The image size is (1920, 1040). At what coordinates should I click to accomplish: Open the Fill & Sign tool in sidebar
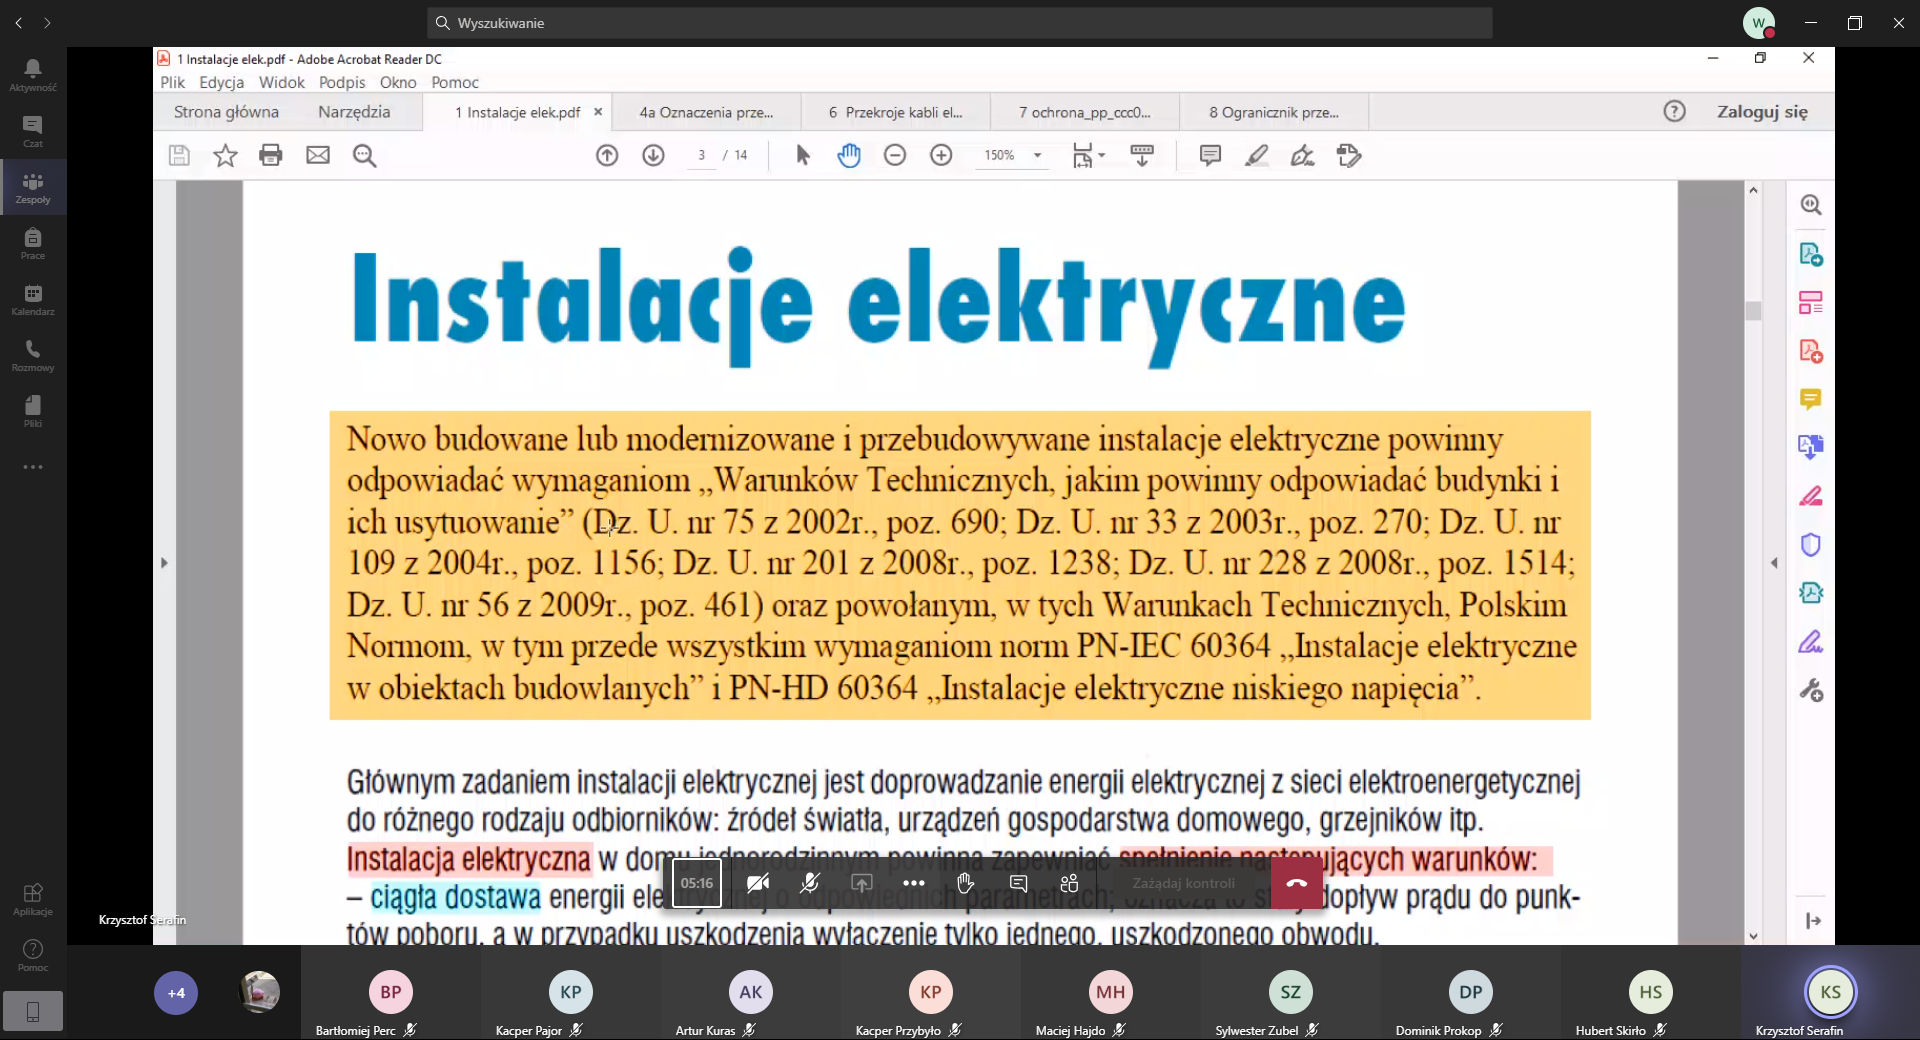(x=1811, y=641)
